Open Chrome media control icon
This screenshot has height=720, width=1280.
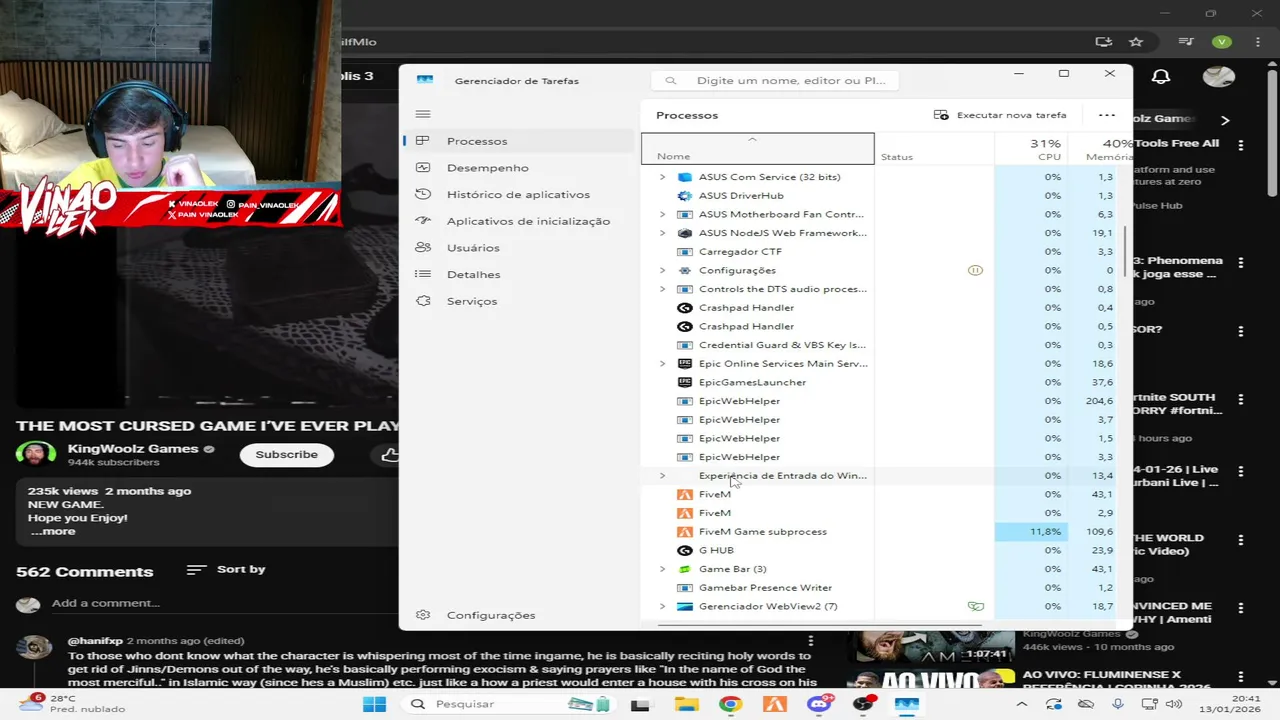point(1186,42)
